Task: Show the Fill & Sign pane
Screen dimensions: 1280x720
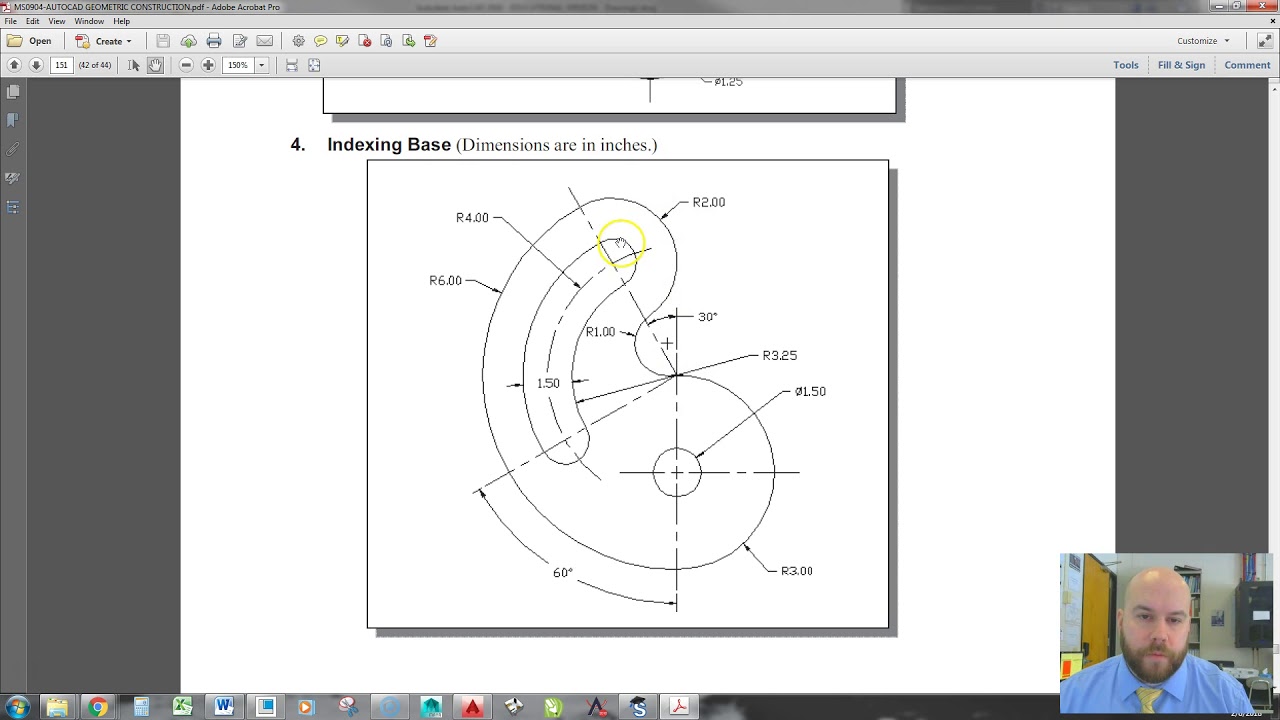Action: (x=1182, y=65)
